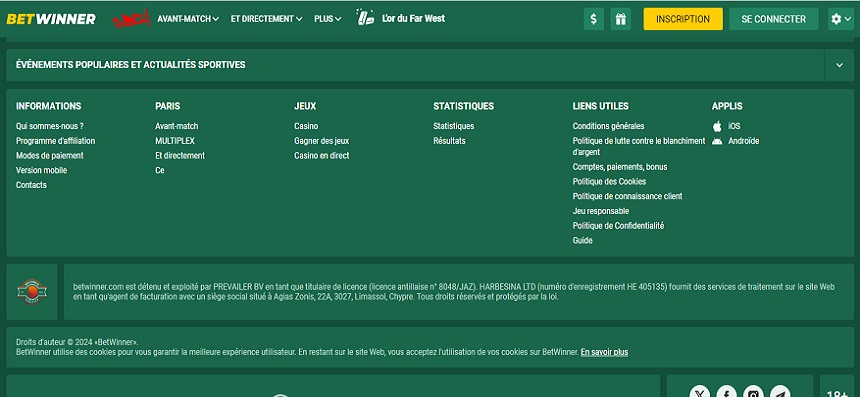
Task: Open Politique de connaissance client link
Action: point(627,196)
